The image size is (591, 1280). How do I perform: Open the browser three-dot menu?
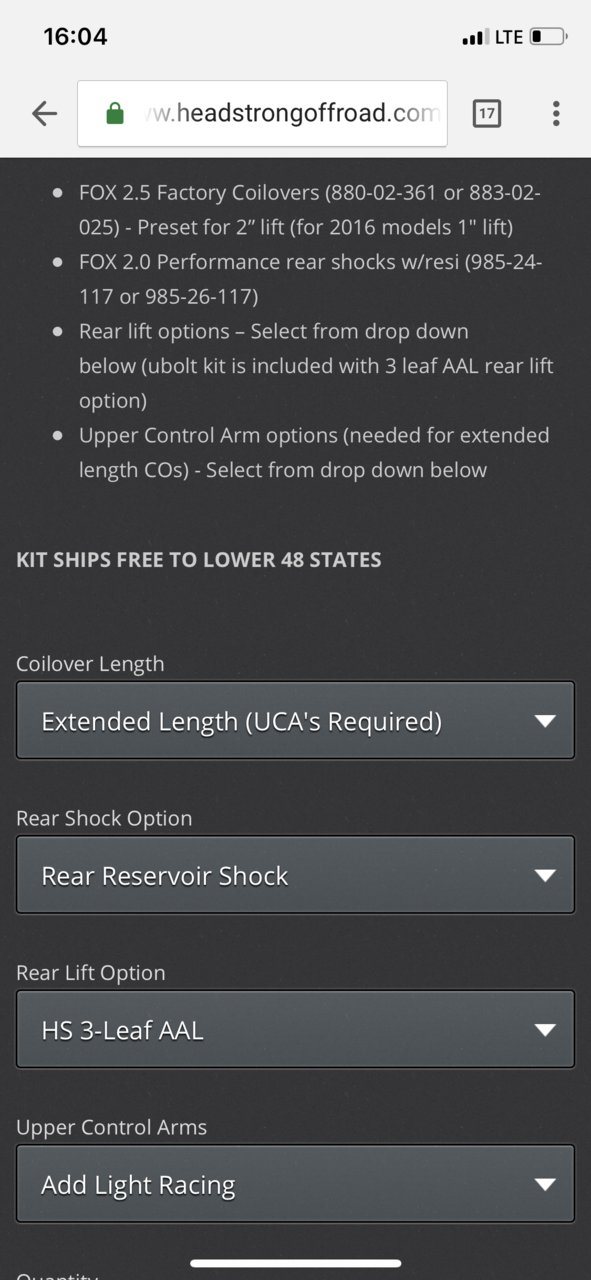555,114
